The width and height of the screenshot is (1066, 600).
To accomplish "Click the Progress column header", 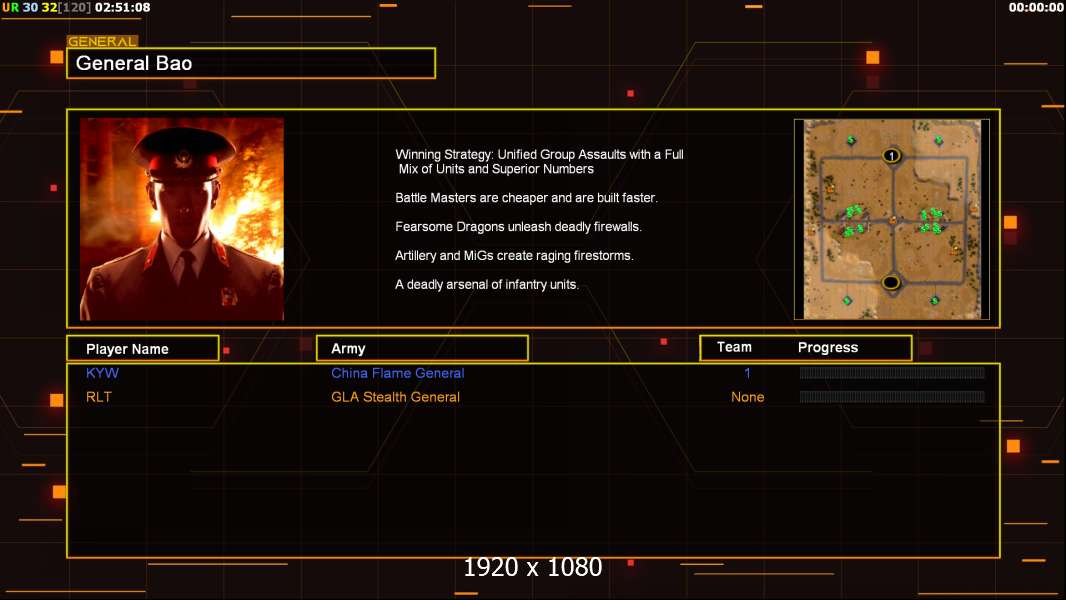I will [827, 347].
